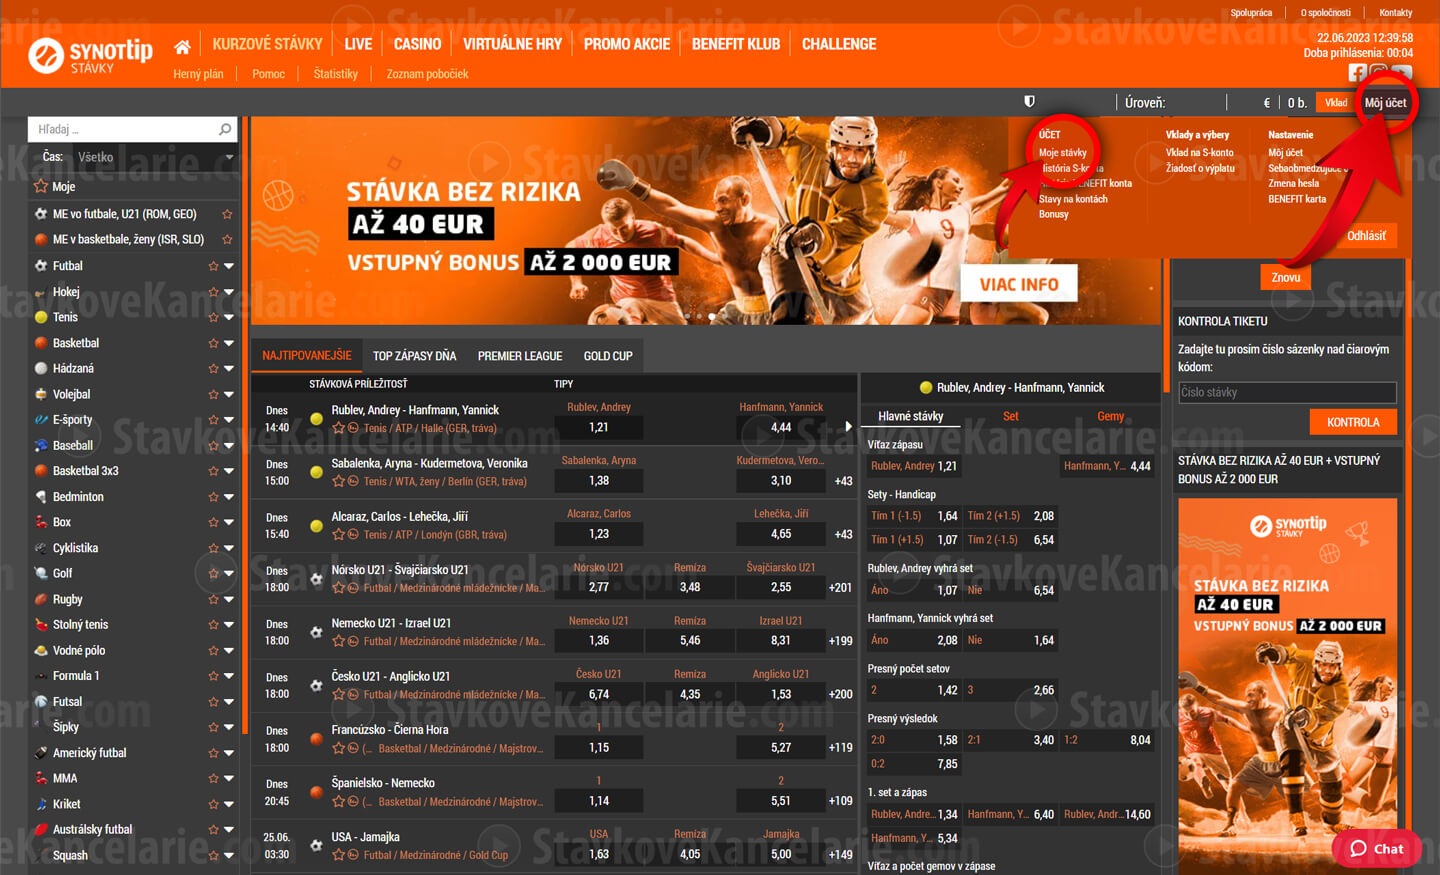Screen dimensions: 1440x875
Task: Click the VIAC INFO banner button
Action: click(1019, 284)
